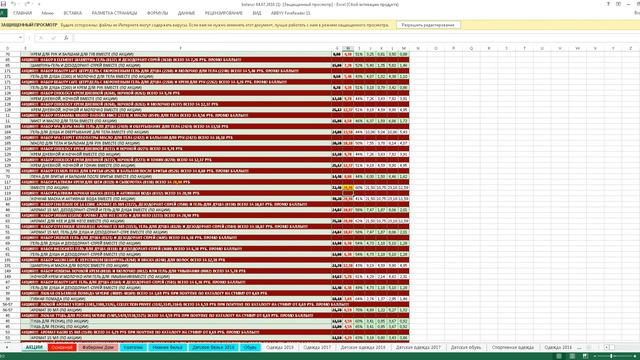Select column Z header
The image size is (640, 360).
[631, 48]
